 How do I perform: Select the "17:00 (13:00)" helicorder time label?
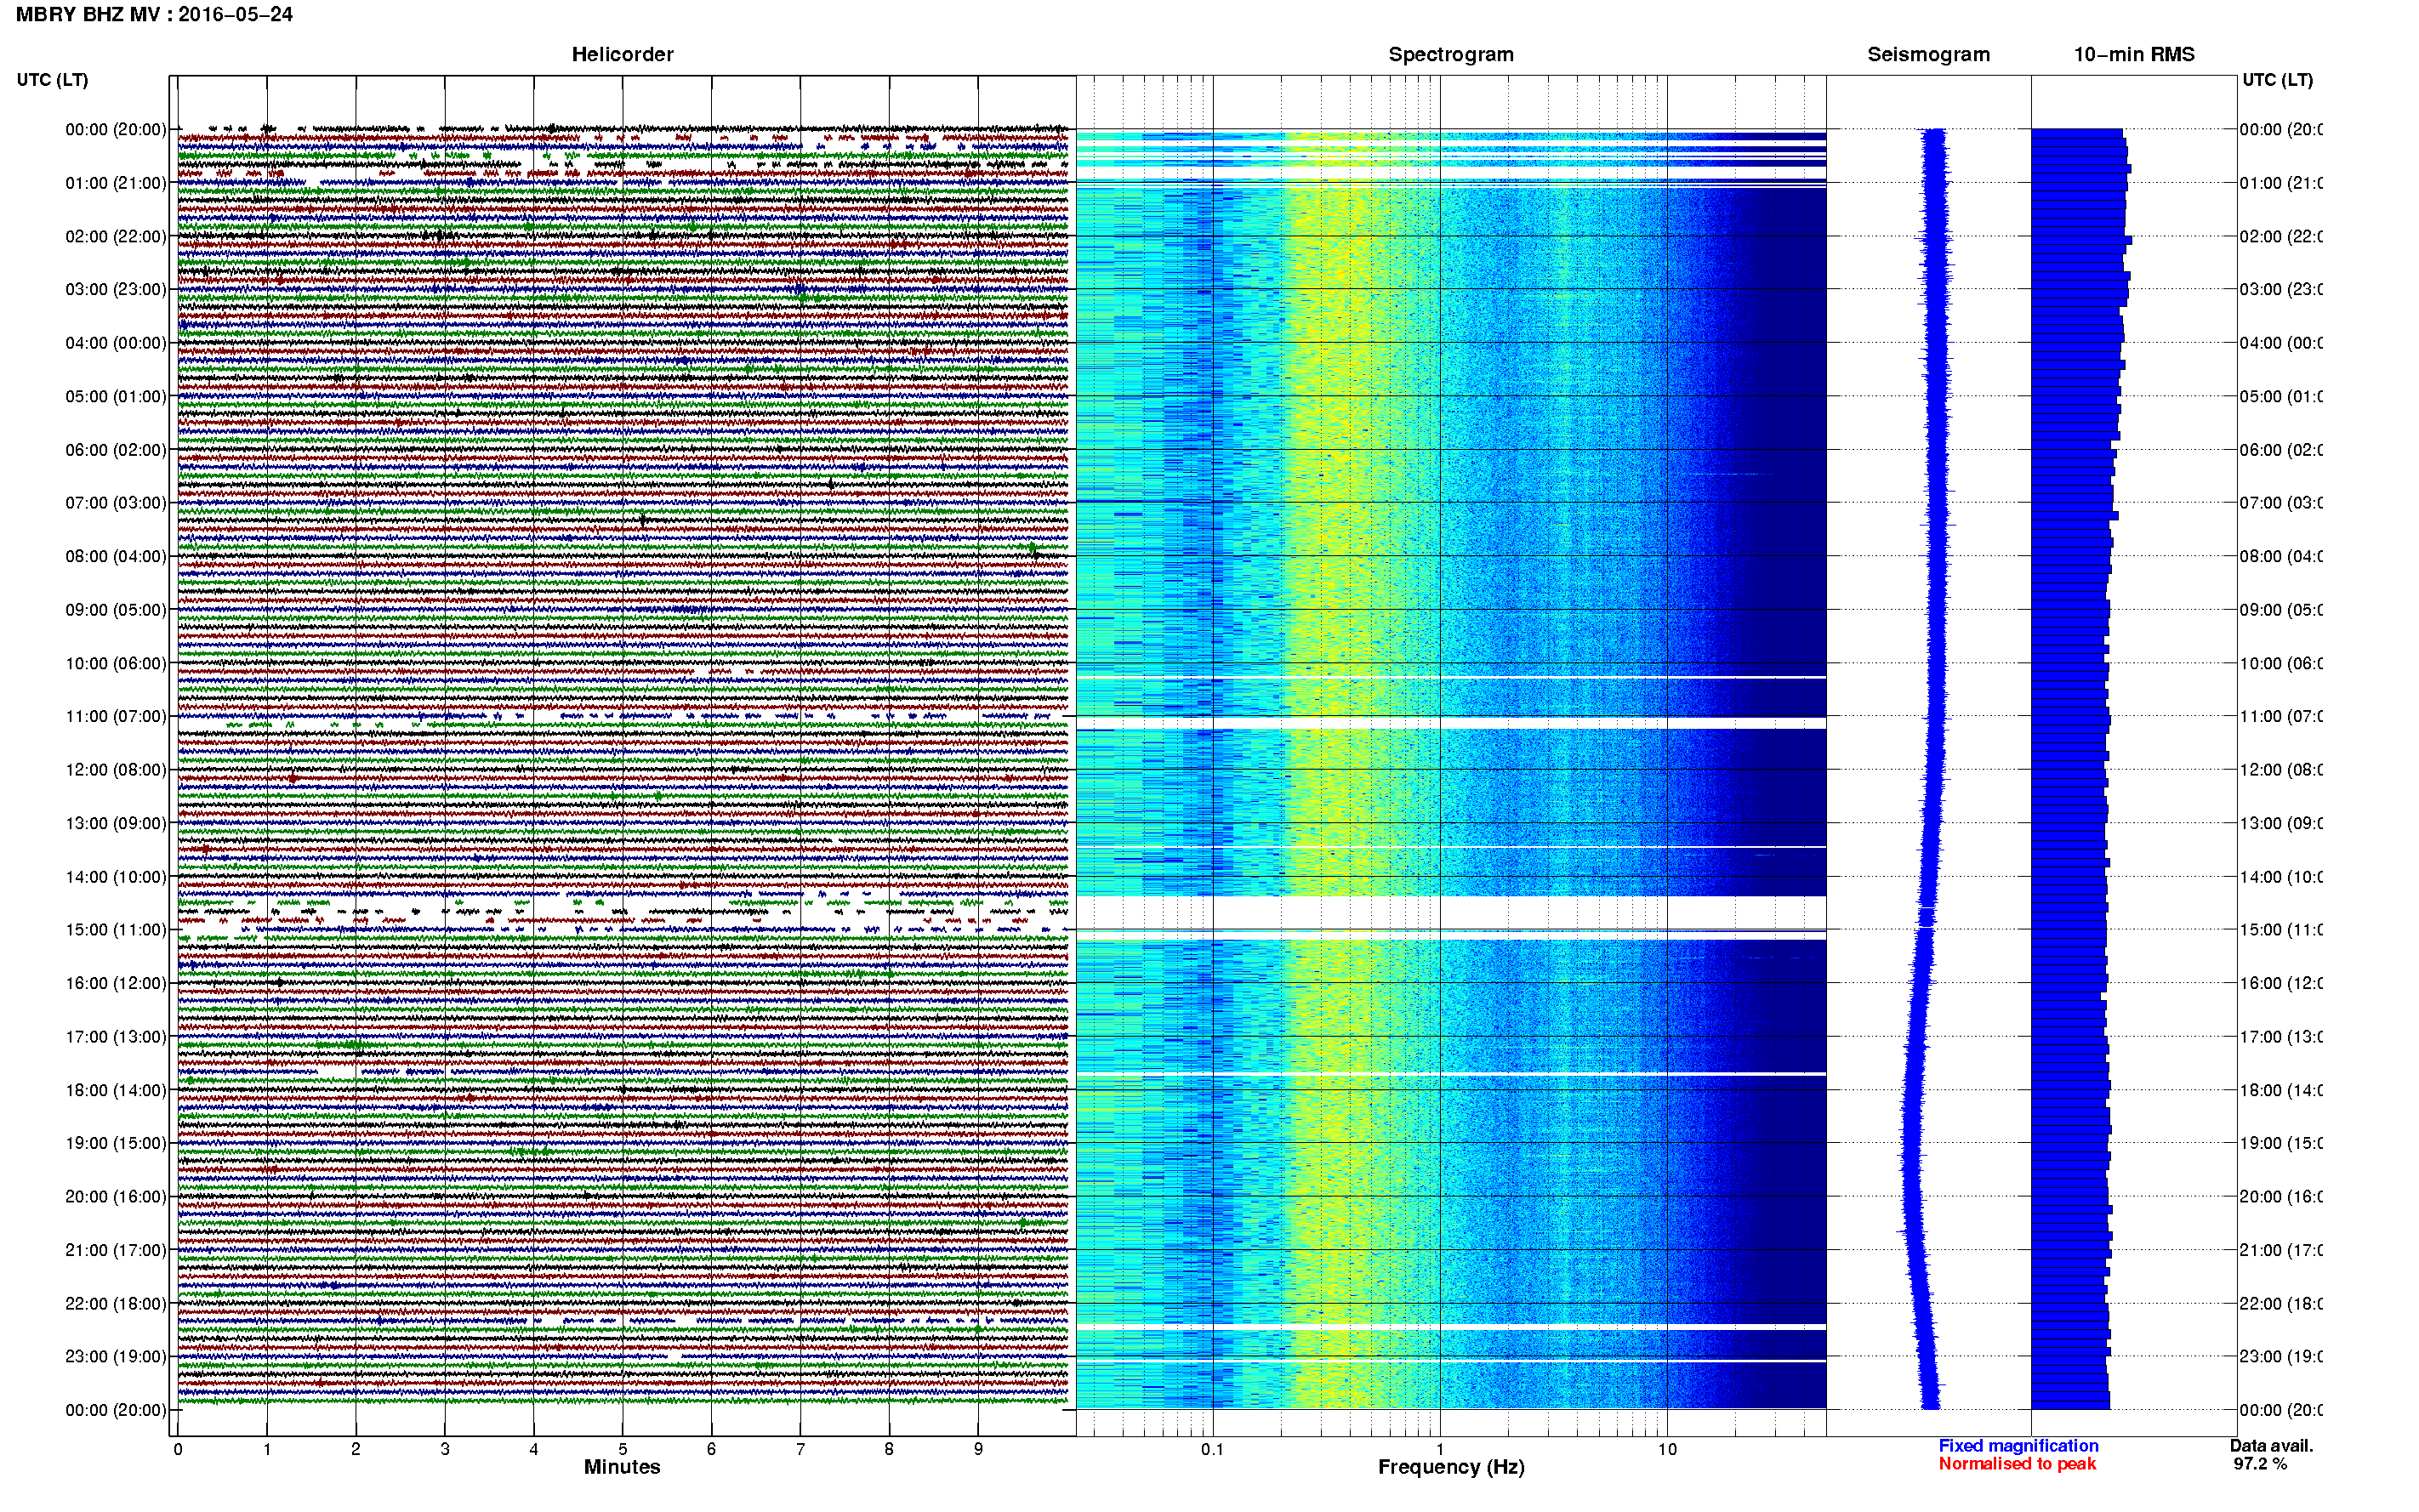[116, 1037]
